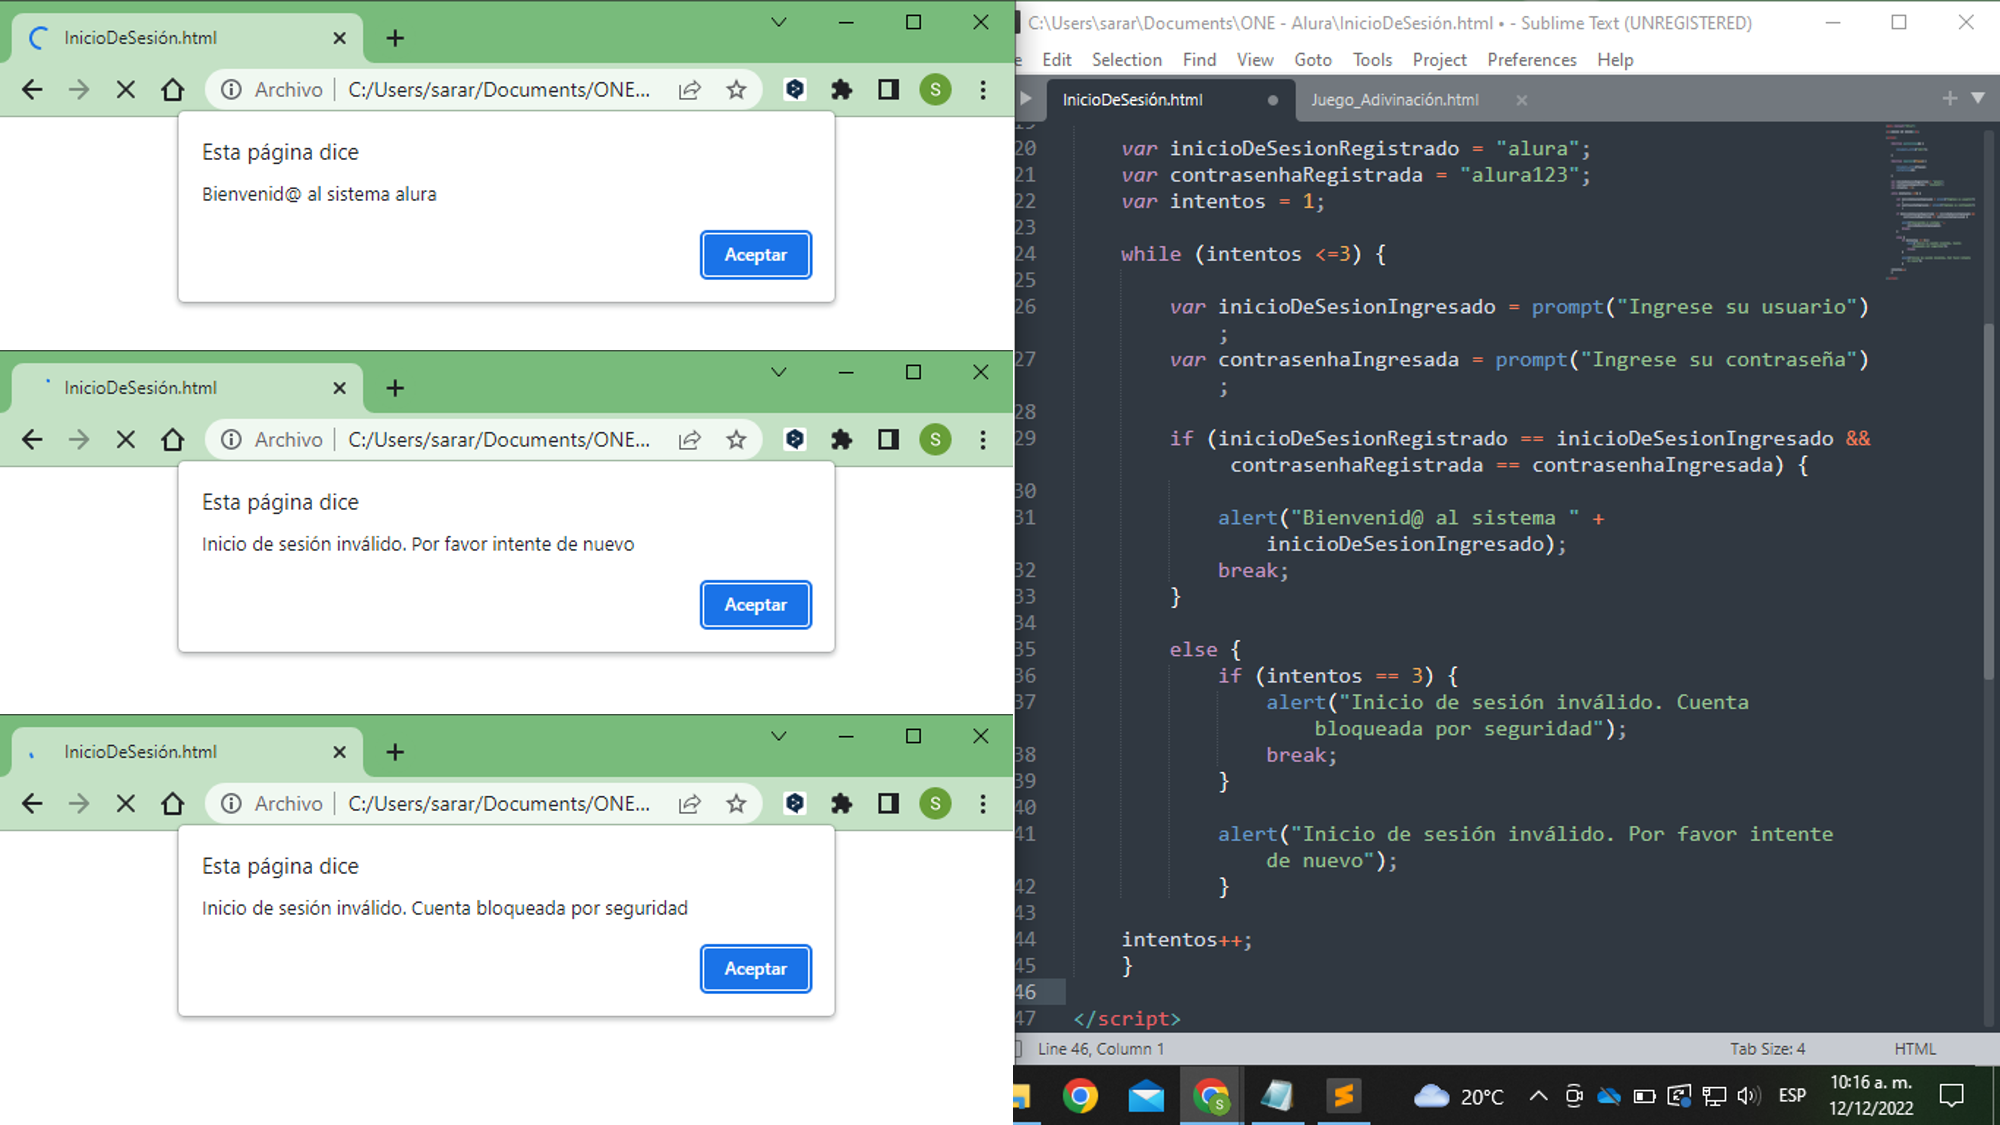Click Sublime Text vertical scrollbar

(1989, 500)
